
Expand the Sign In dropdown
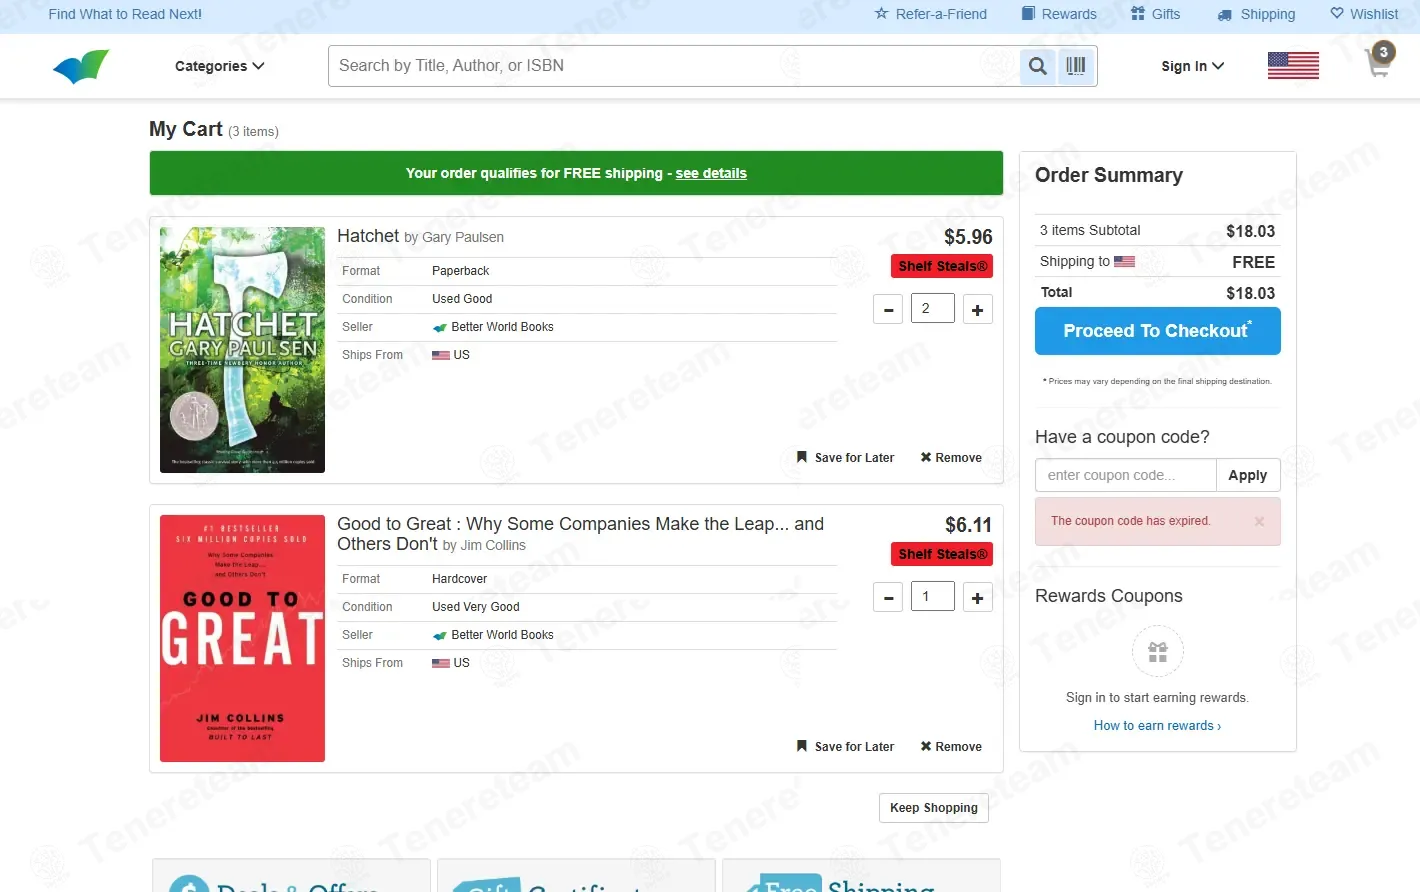1193,66
